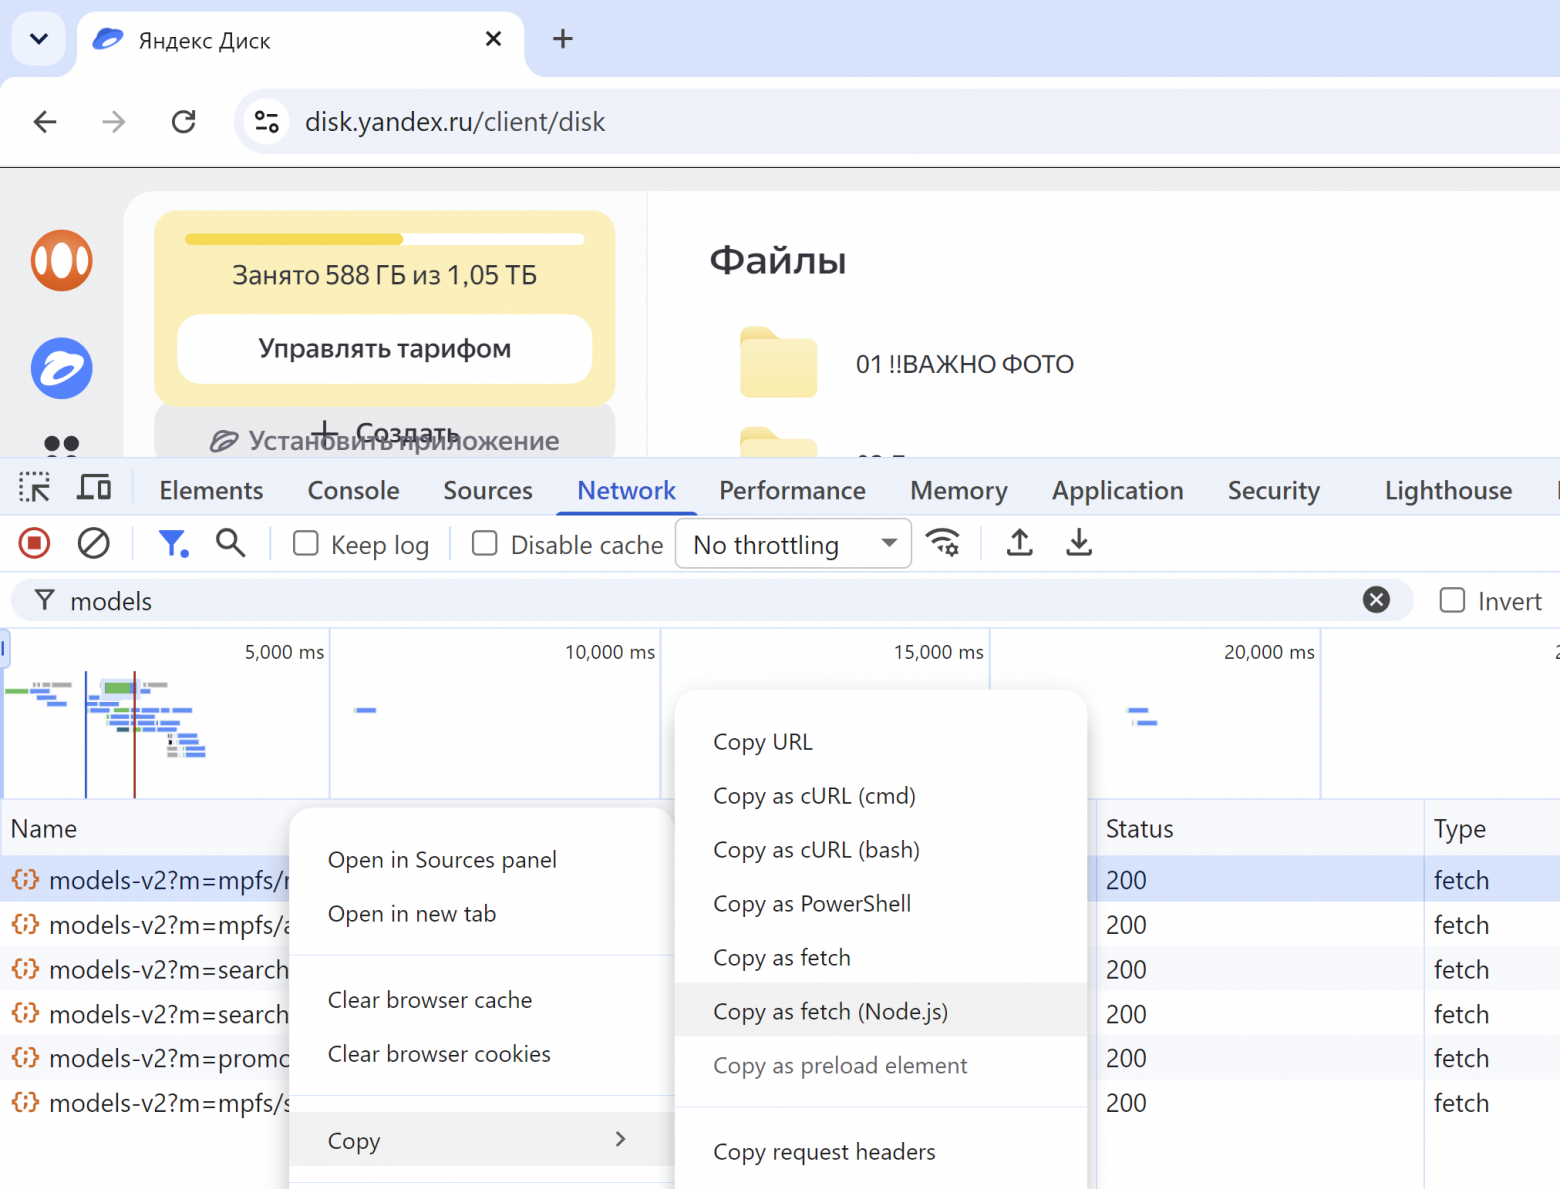Toggle the device toolbar icon
The height and width of the screenshot is (1189, 1560).
(x=94, y=488)
